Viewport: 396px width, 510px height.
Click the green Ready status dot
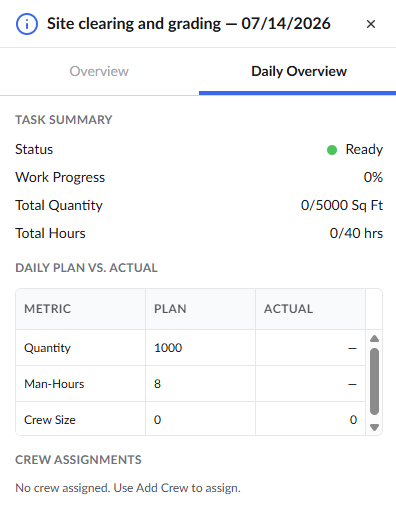click(332, 150)
